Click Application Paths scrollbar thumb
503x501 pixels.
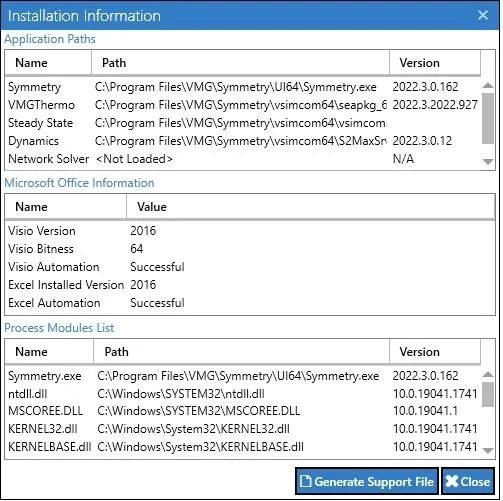[488, 118]
